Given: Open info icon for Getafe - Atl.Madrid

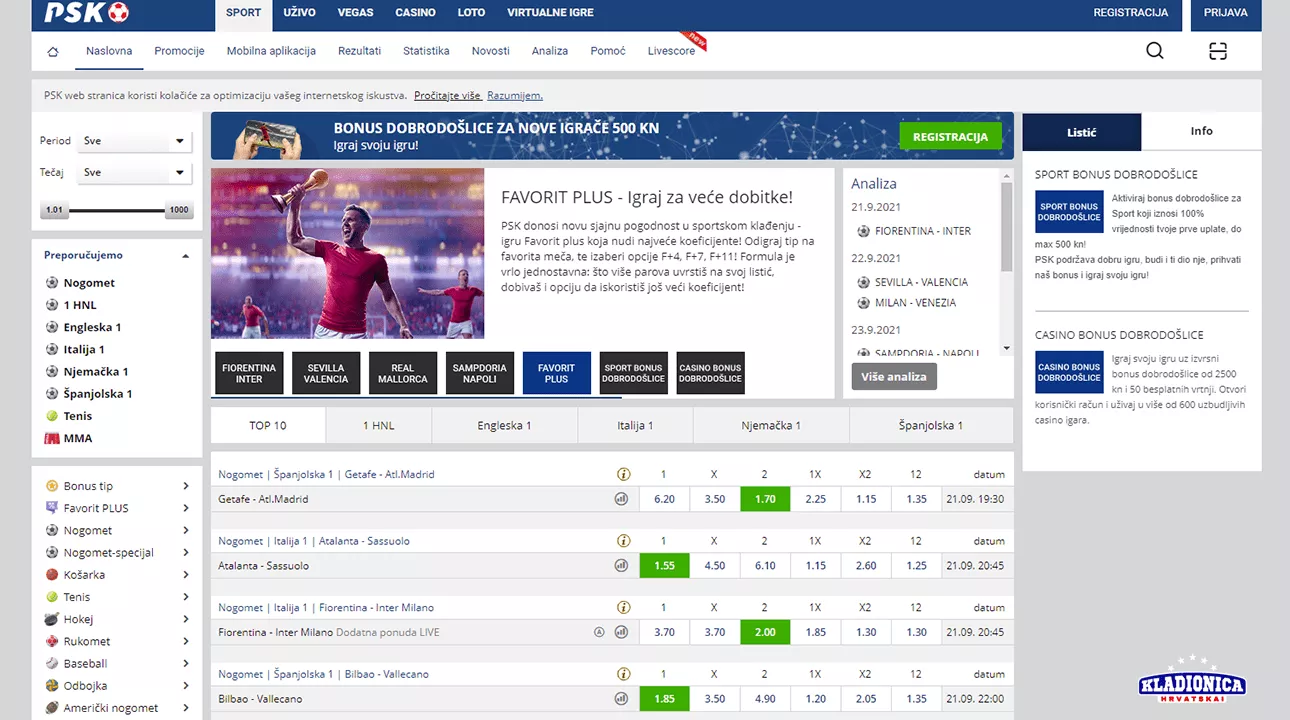Looking at the screenshot, I should [x=624, y=474].
